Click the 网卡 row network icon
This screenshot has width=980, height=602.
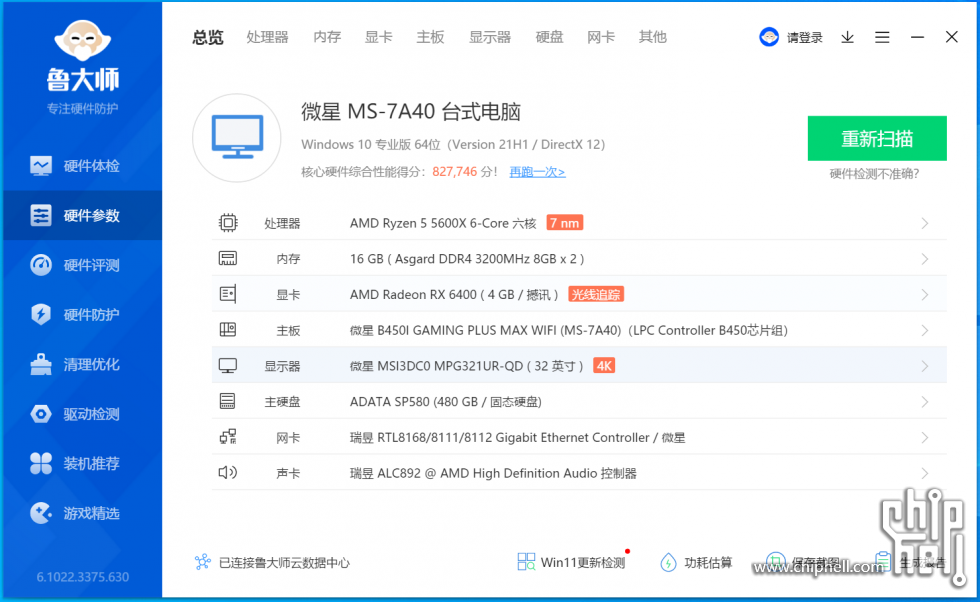click(228, 436)
